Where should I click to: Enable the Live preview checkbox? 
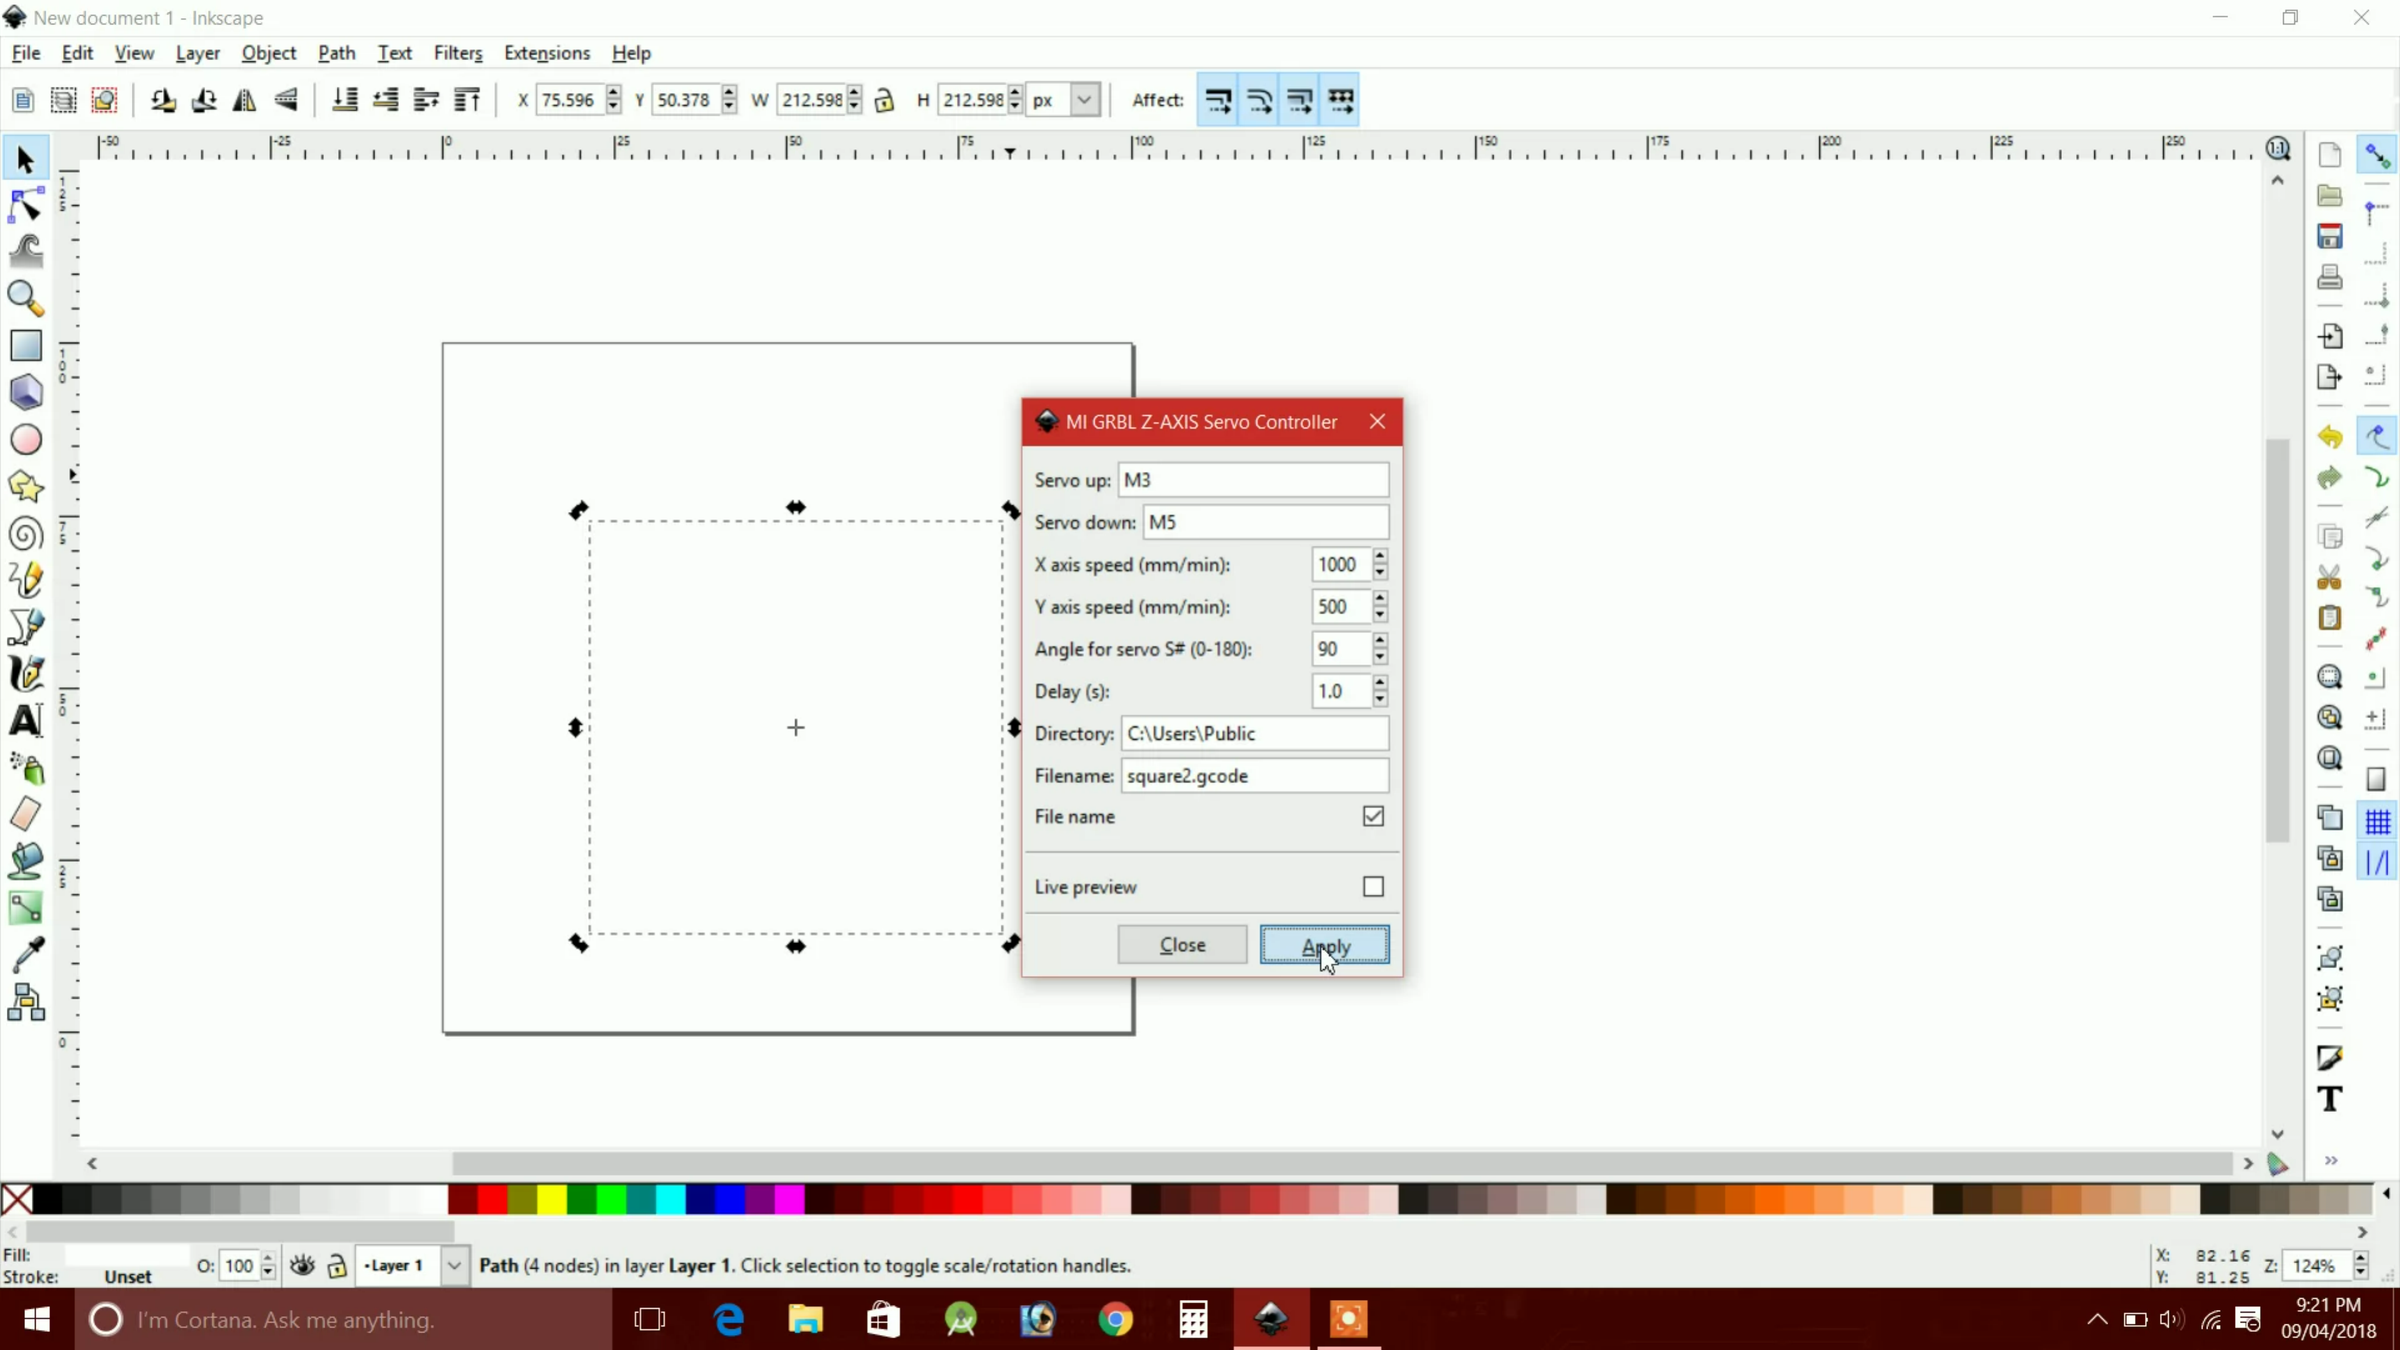tap(1373, 886)
